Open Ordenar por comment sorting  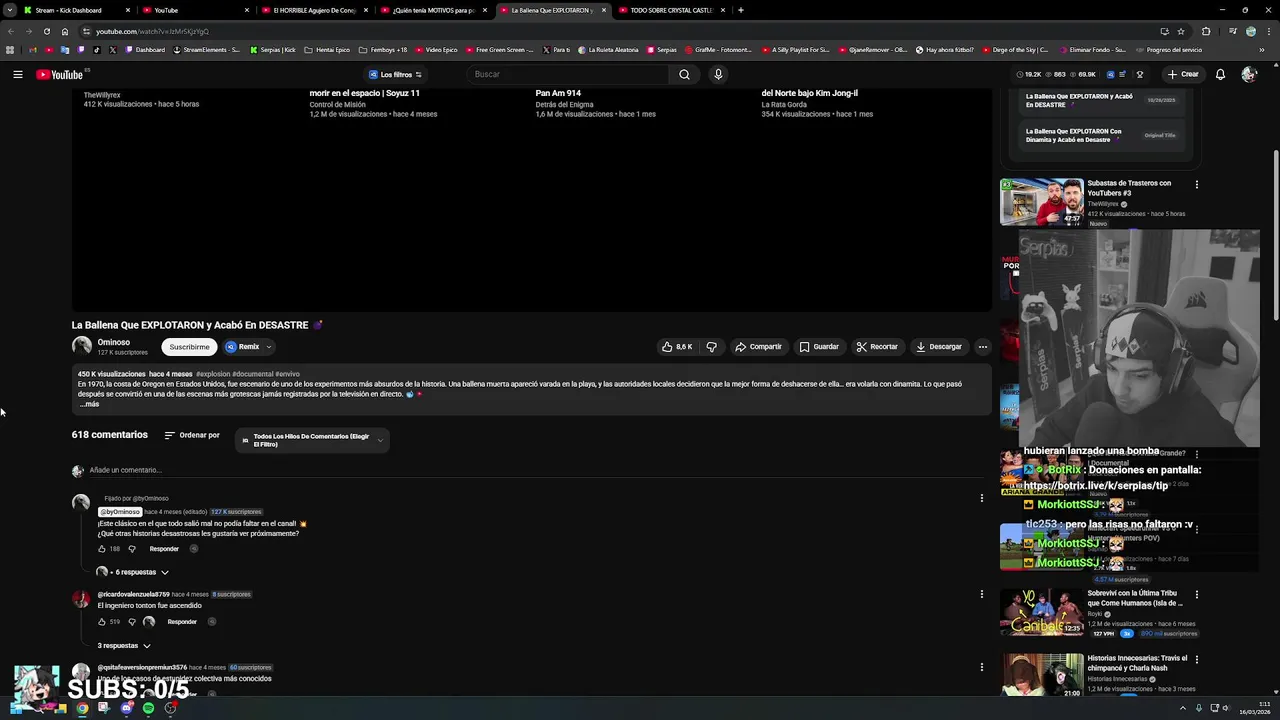(192, 435)
